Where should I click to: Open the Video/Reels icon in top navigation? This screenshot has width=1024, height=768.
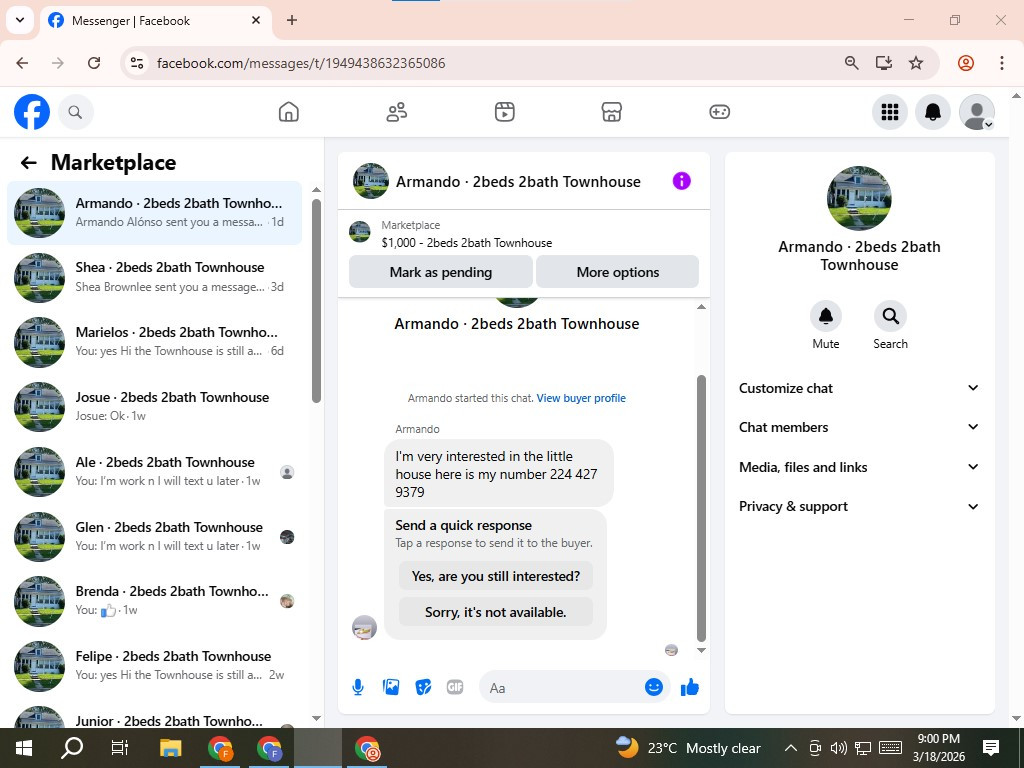(x=504, y=112)
